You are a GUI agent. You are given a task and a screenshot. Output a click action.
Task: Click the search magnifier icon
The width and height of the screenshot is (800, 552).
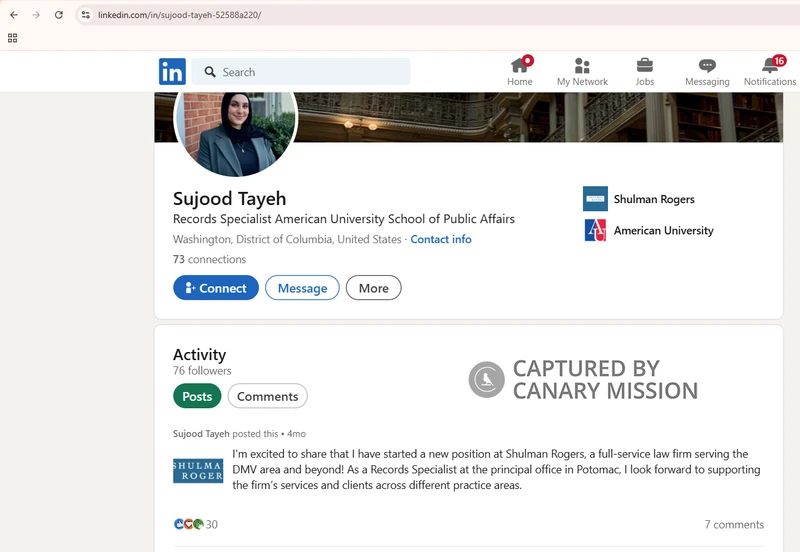[210, 72]
